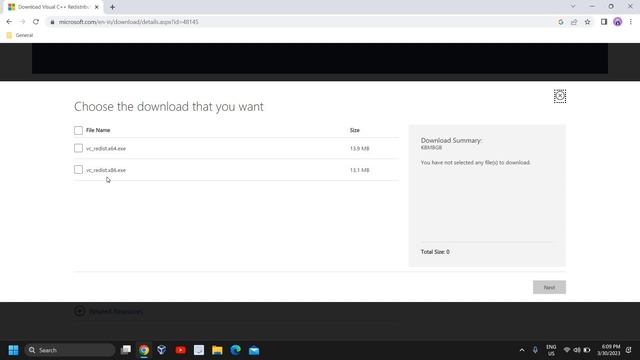Click the Download Summary heading
640x360 pixels.
451,140
